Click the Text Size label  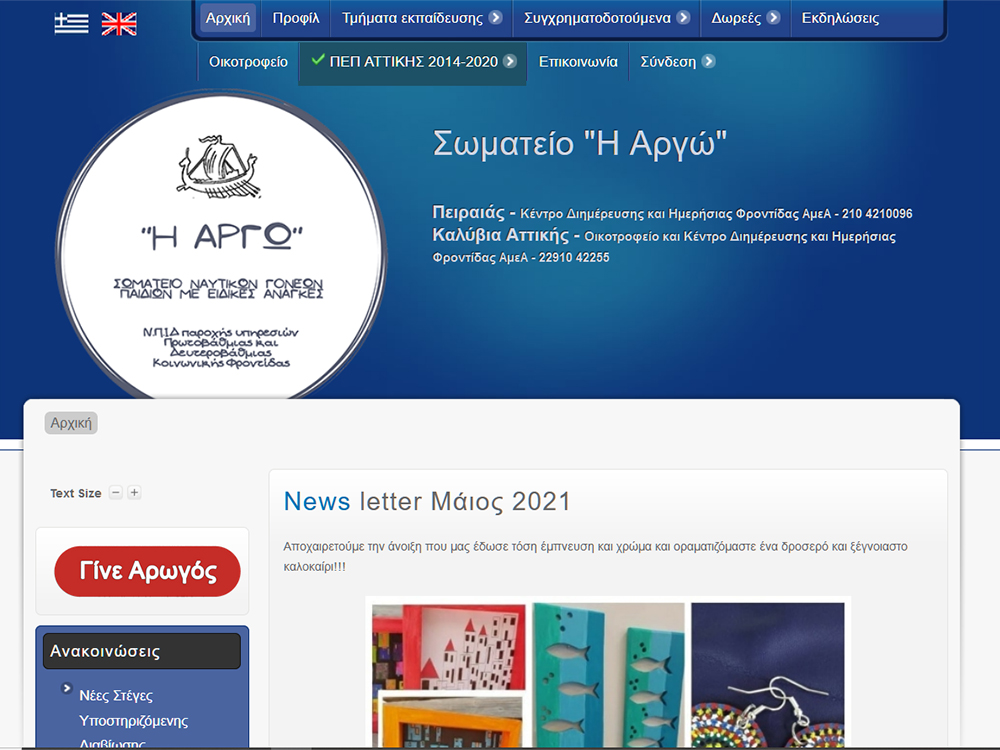76,493
